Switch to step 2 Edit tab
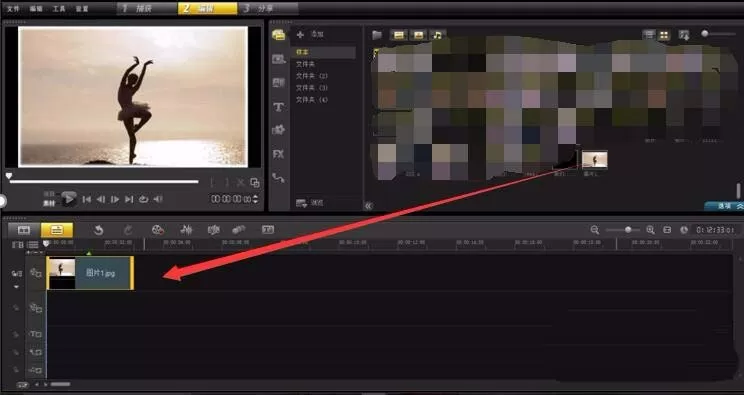The image size is (744, 395). pyautogui.click(x=207, y=9)
